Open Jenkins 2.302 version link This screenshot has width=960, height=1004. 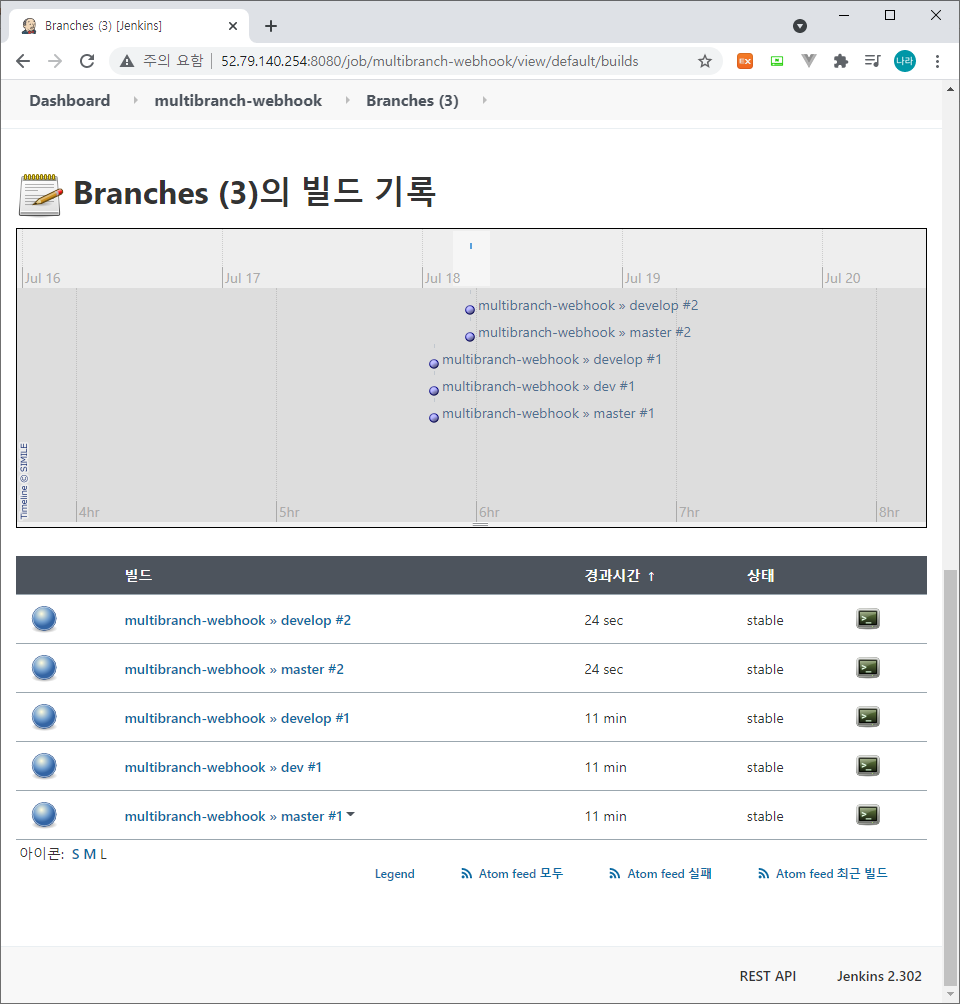[x=879, y=976]
